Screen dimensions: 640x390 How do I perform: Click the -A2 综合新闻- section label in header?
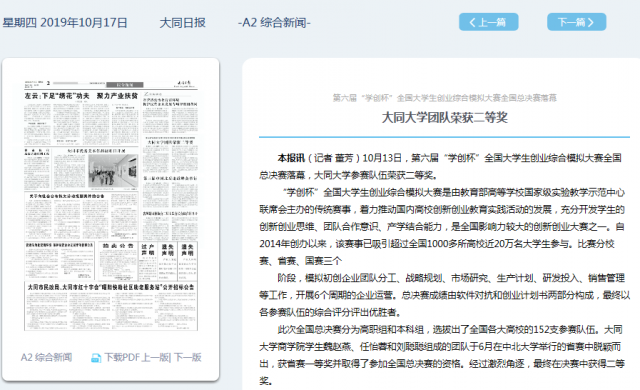tap(274, 23)
